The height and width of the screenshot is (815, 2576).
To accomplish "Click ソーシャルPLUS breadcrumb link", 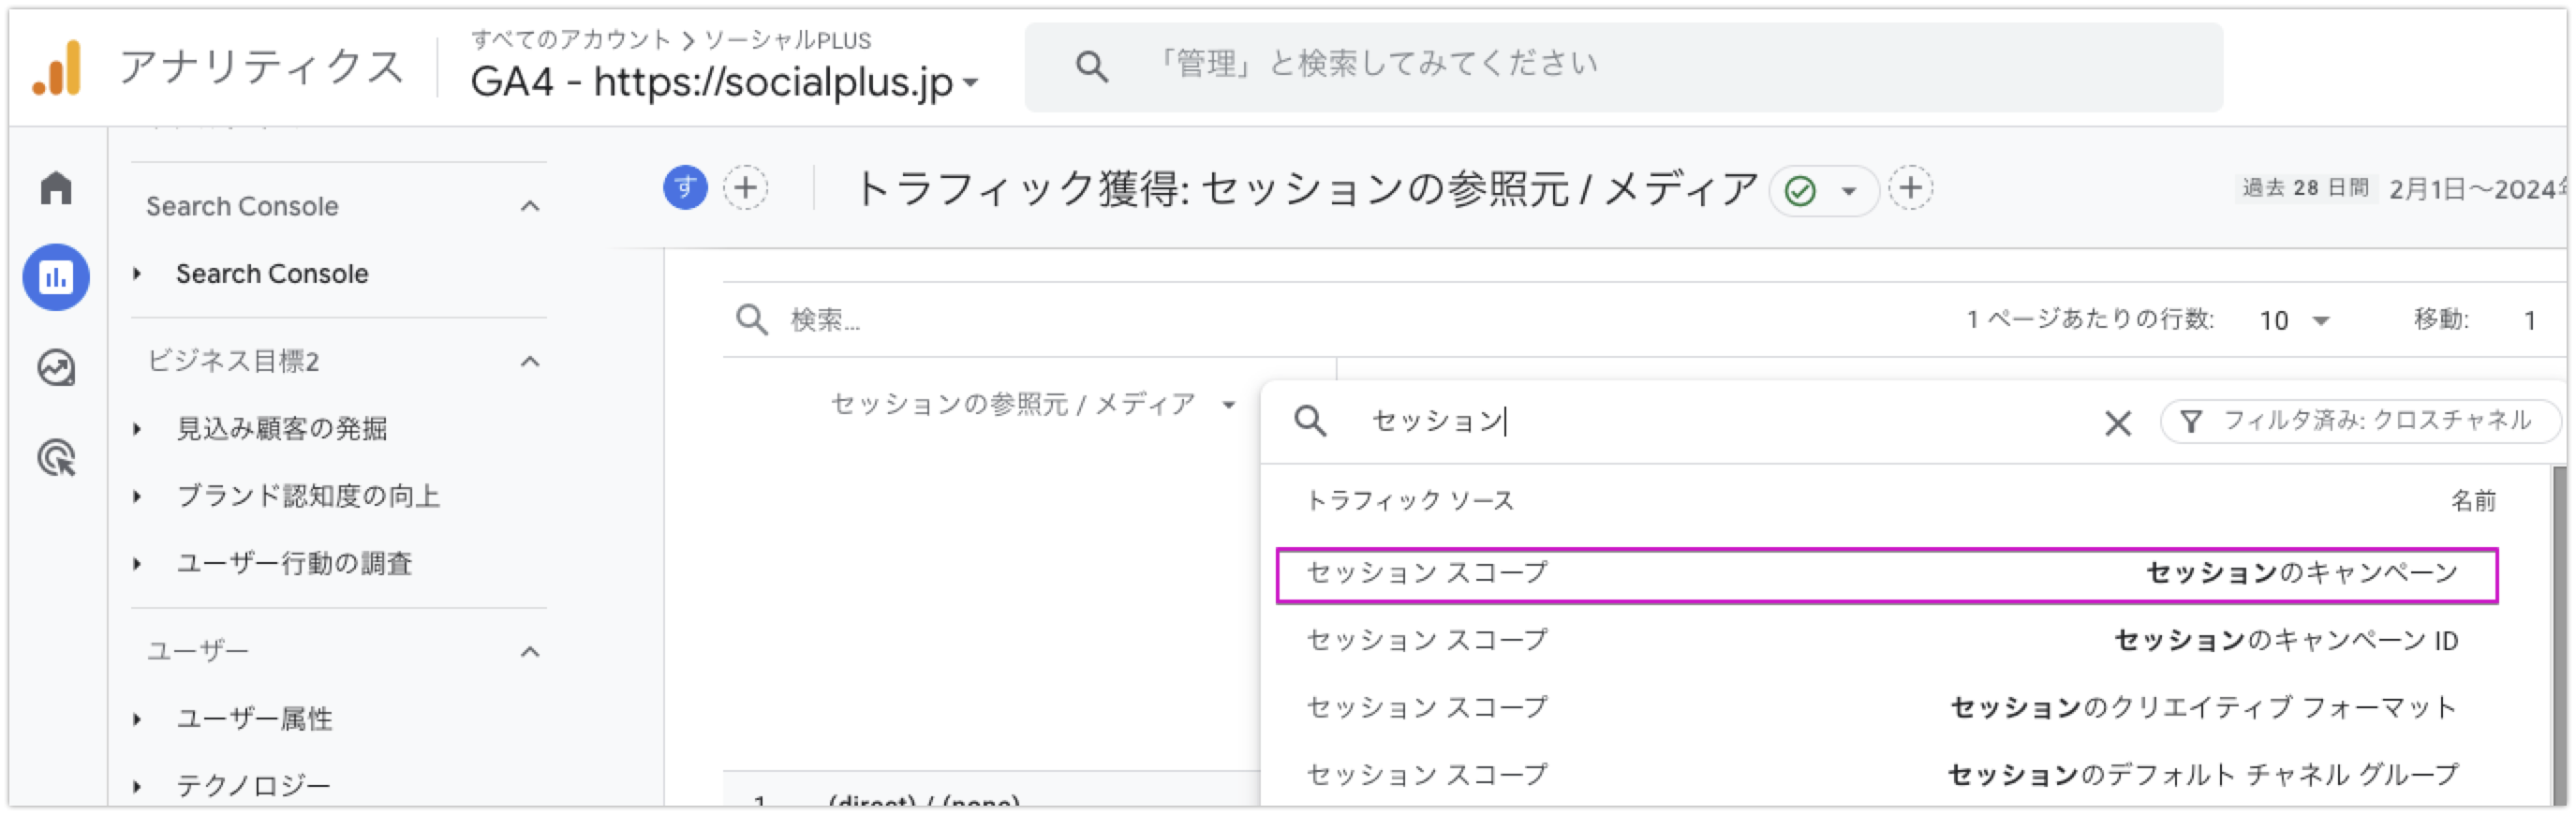I will (787, 40).
